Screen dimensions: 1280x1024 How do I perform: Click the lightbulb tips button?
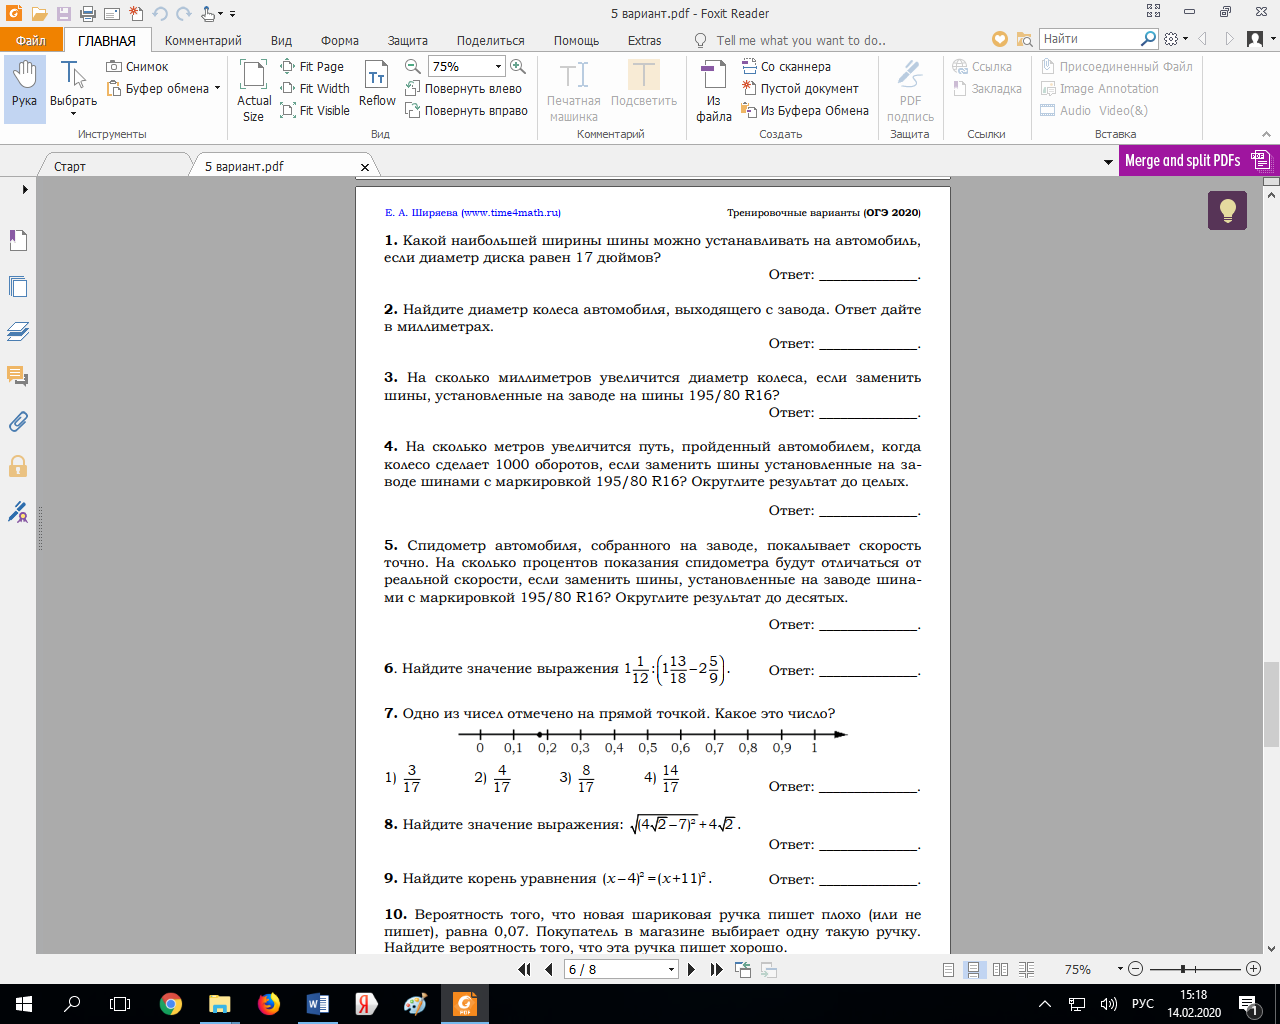click(1228, 210)
